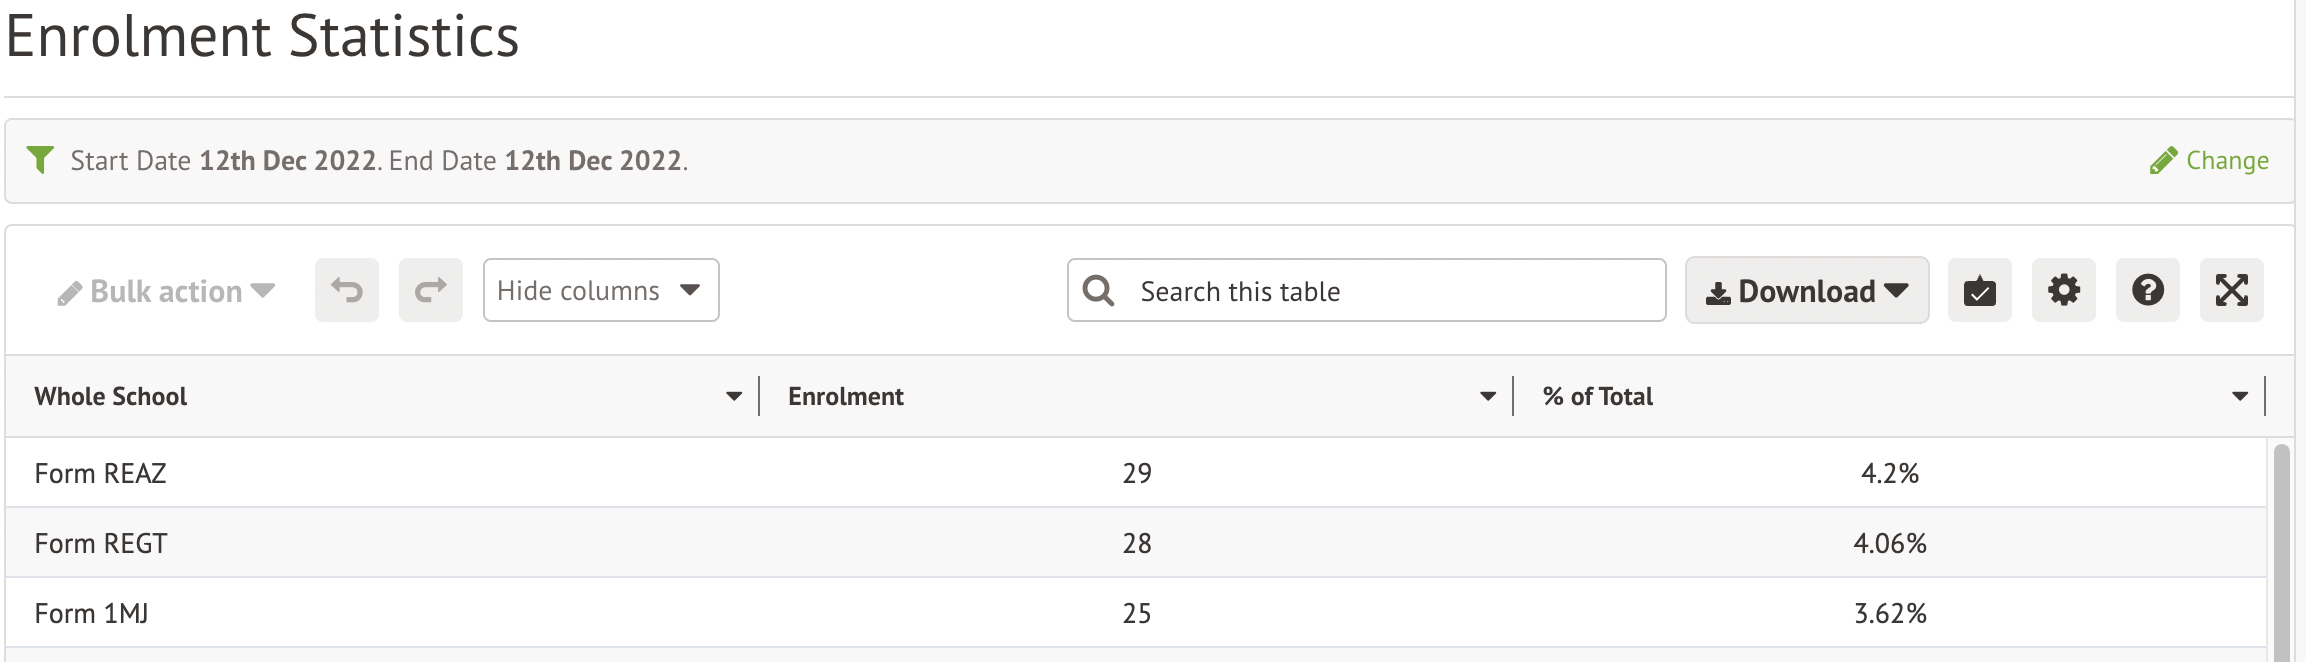The width and height of the screenshot is (2306, 662).
Task: Open % of Total column arrow
Action: coord(2240,397)
